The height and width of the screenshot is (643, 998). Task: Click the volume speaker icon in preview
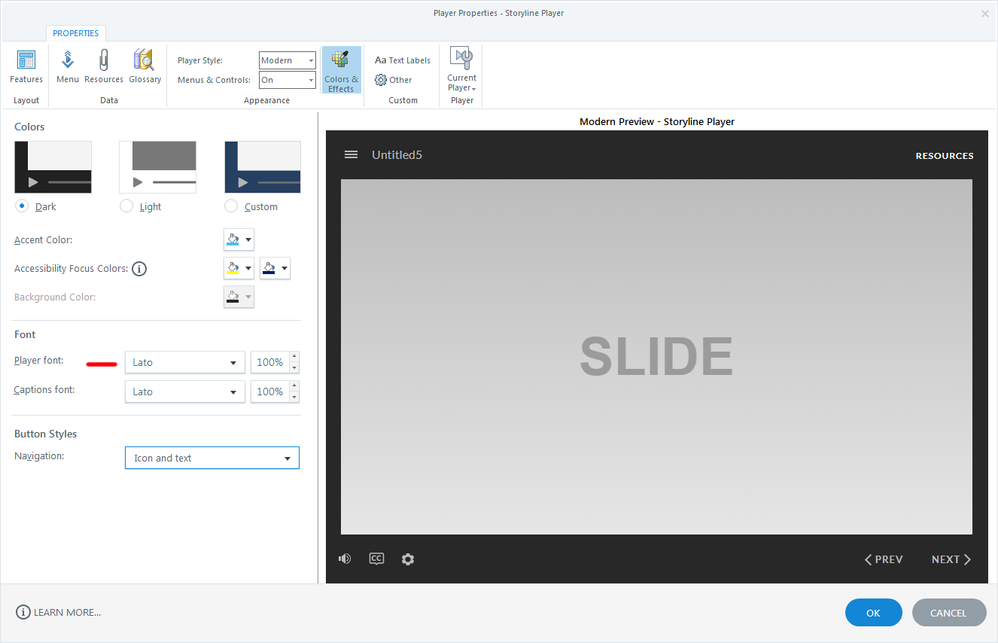345,559
